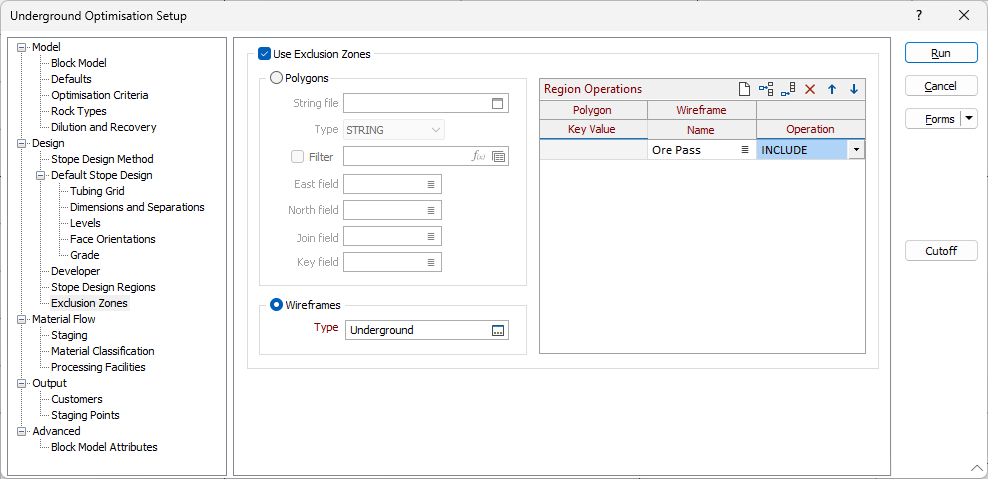The image size is (988, 479).
Task: Open the wireframe list icon beside Ore Pass
Action: point(744,150)
